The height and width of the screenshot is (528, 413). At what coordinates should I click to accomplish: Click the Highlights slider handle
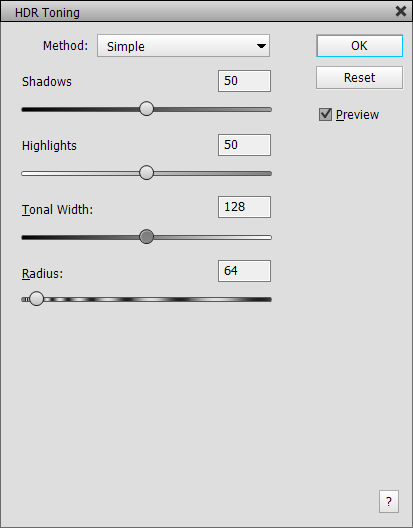(147, 173)
